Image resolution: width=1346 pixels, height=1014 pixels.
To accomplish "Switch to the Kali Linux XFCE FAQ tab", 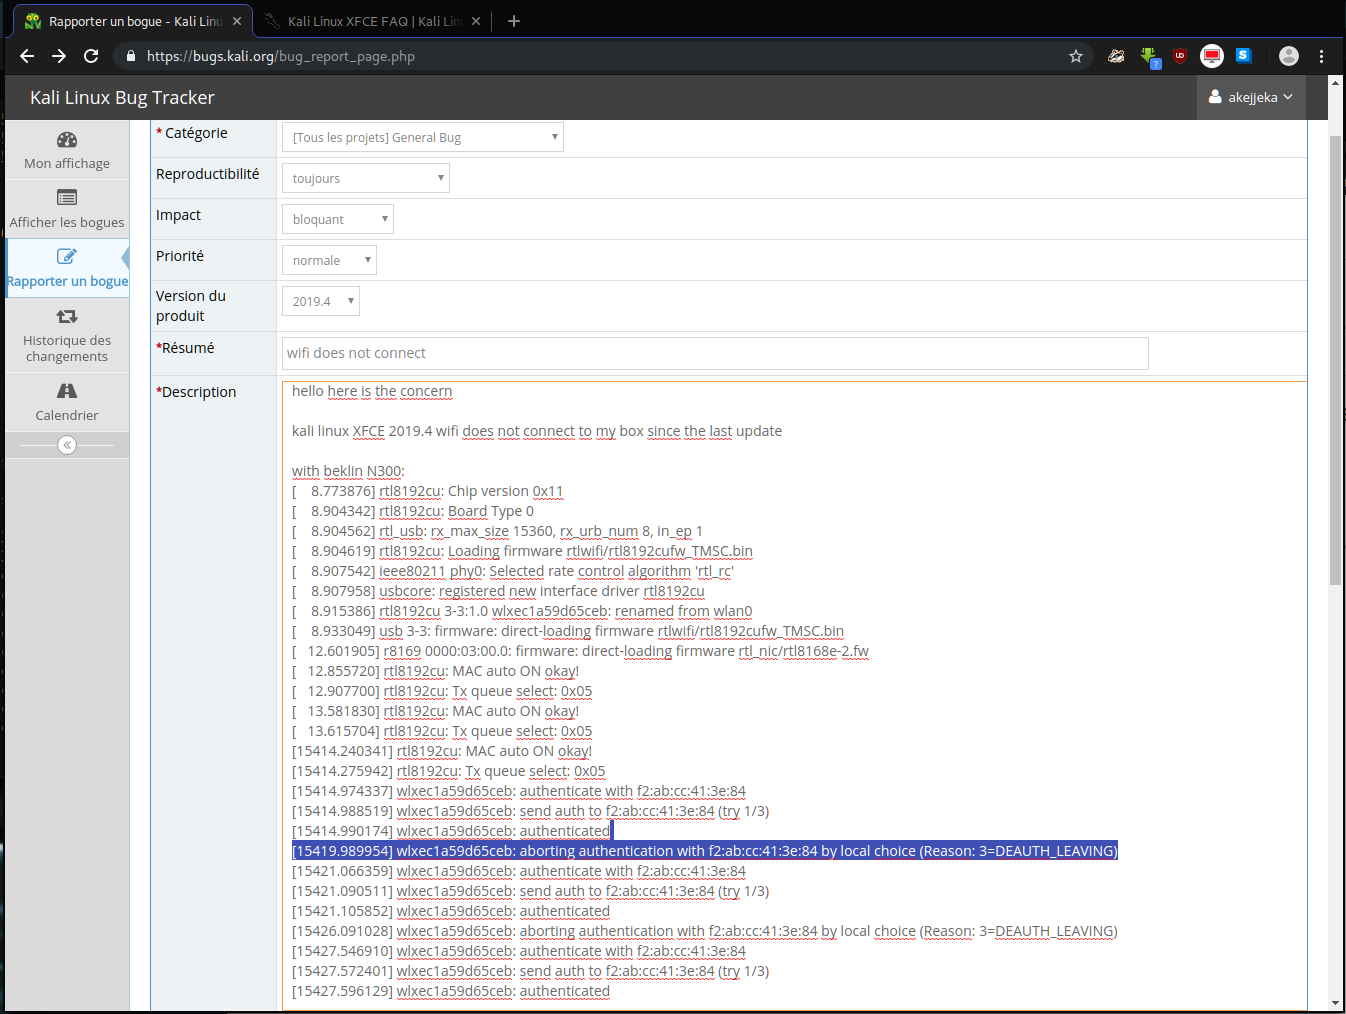I will (x=372, y=21).
